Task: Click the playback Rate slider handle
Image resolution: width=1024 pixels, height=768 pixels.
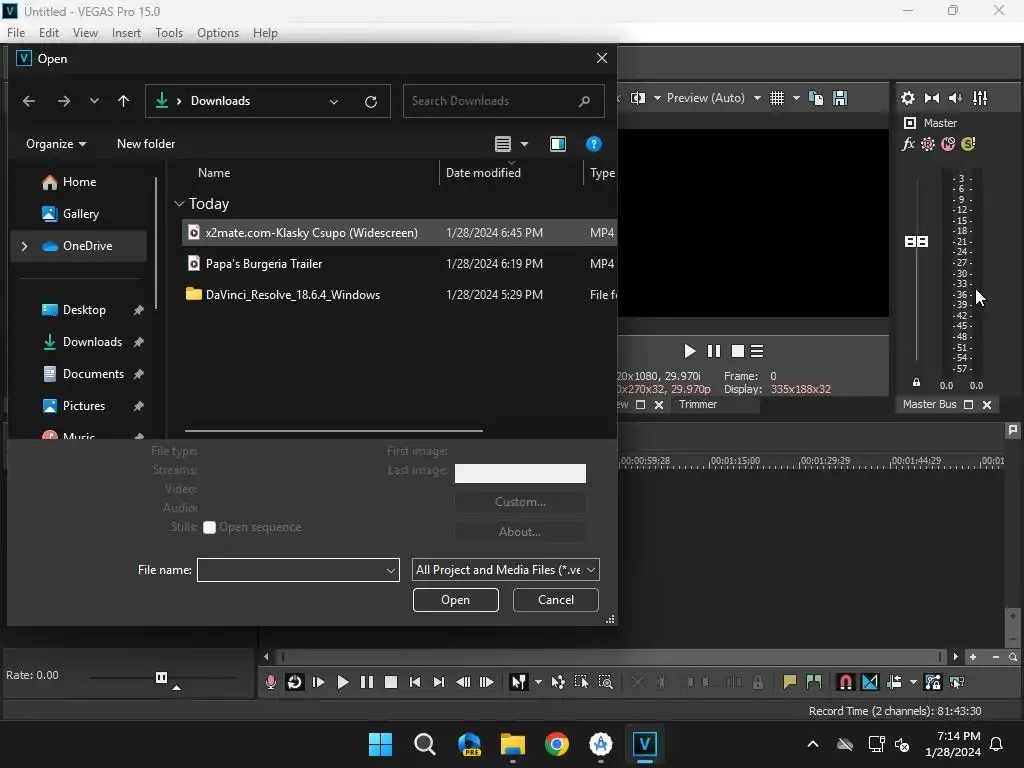Action: (x=161, y=677)
